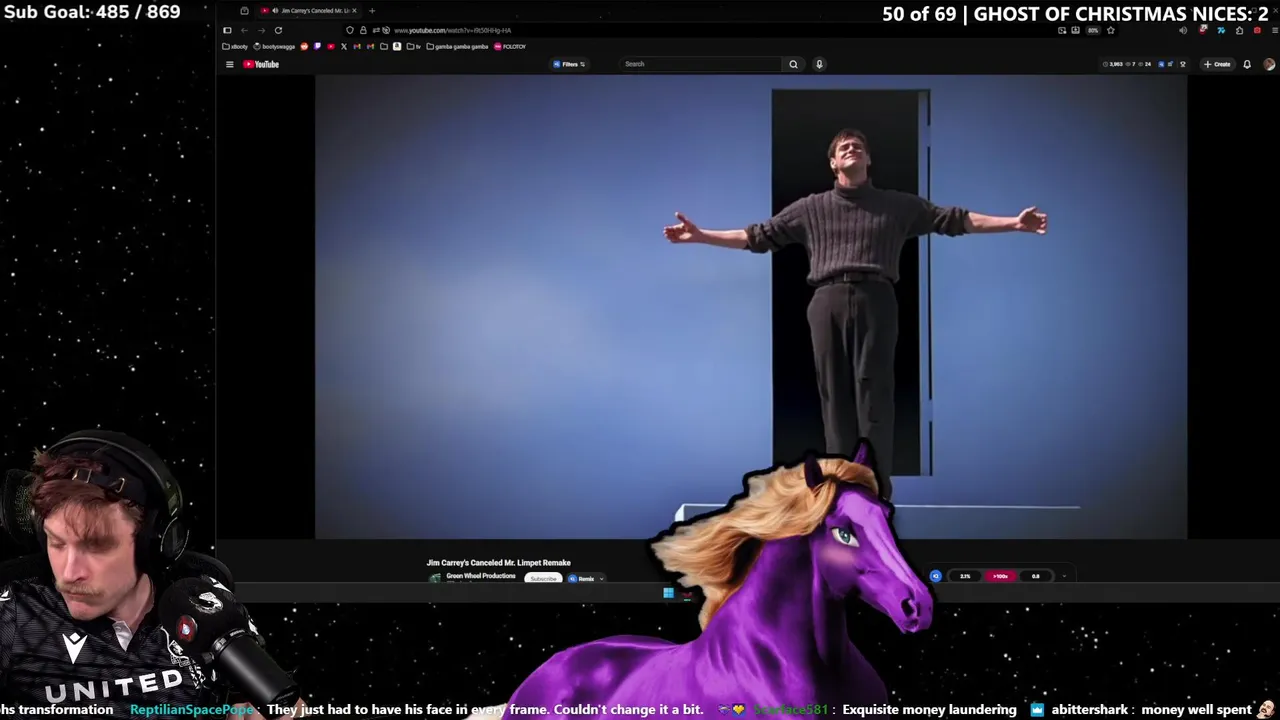Image resolution: width=1280 pixels, height=720 pixels.
Task: Click the browser address bar URL
Action: 453,30
